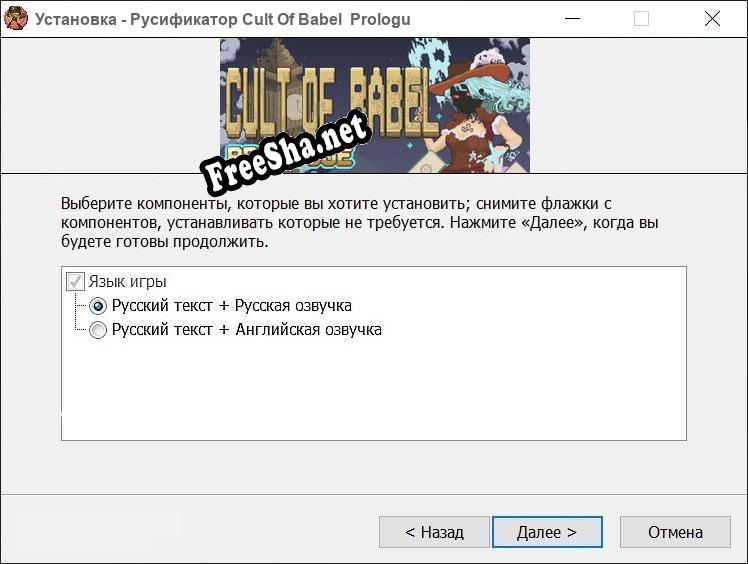The width and height of the screenshot is (748, 564).
Task: Click the installer app icon in title bar
Action: 16,19
